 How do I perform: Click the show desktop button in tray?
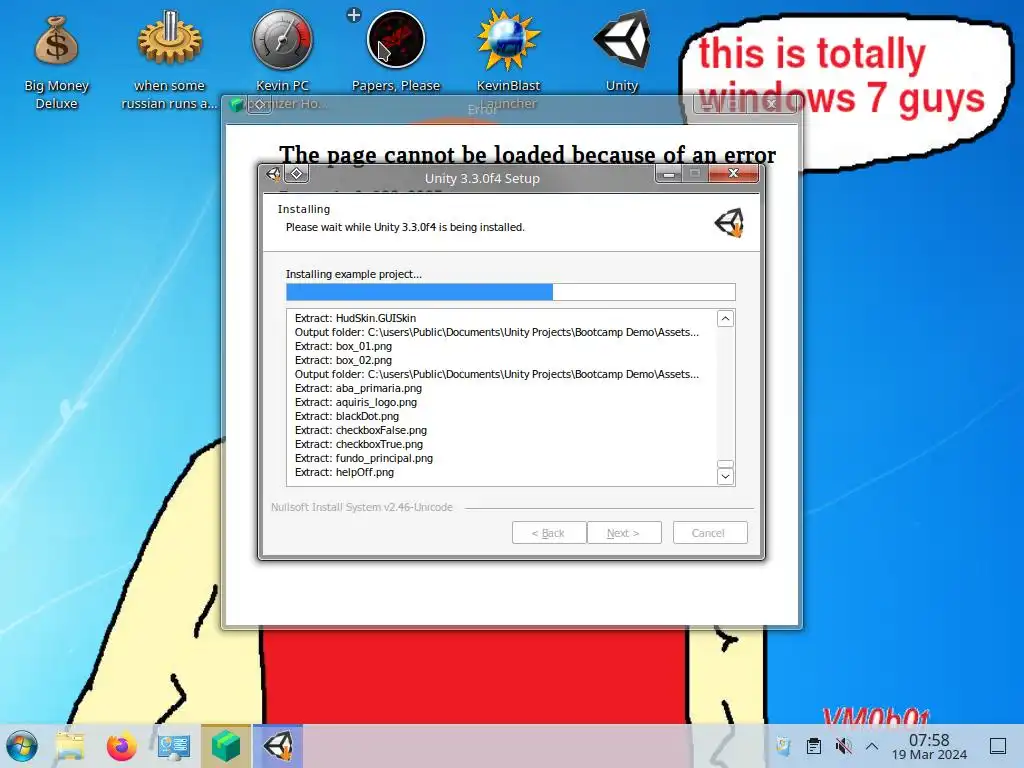pyautogui.click(x=998, y=746)
